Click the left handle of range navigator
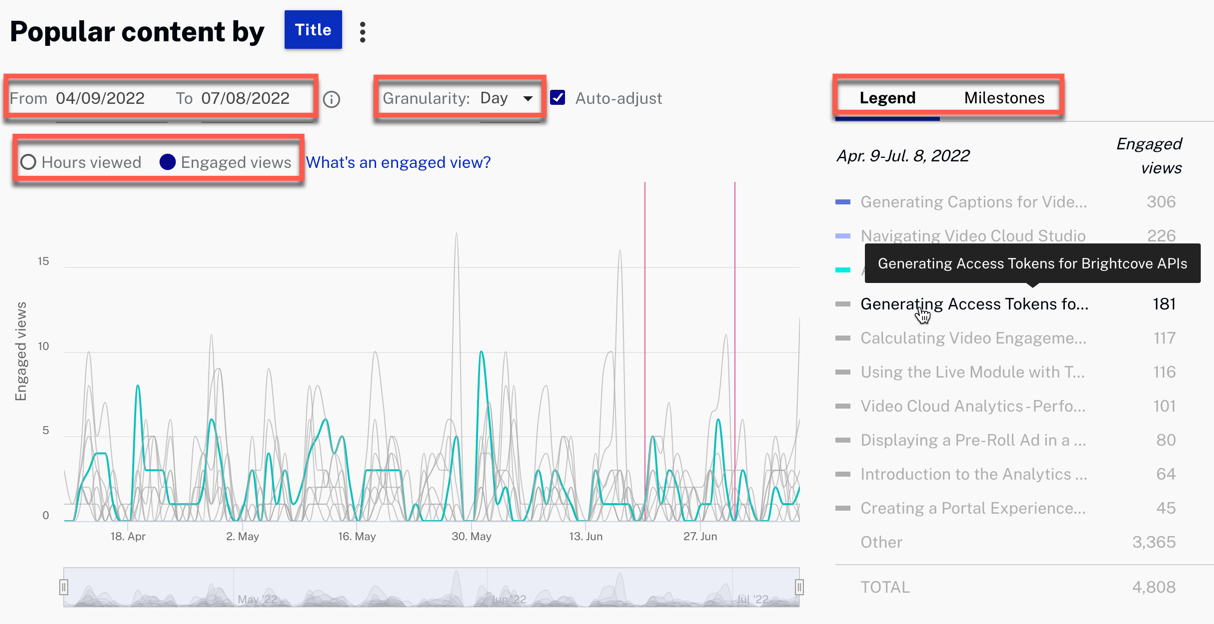Screen dimensions: 1214x624 pyautogui.click(x=64, y=587)
